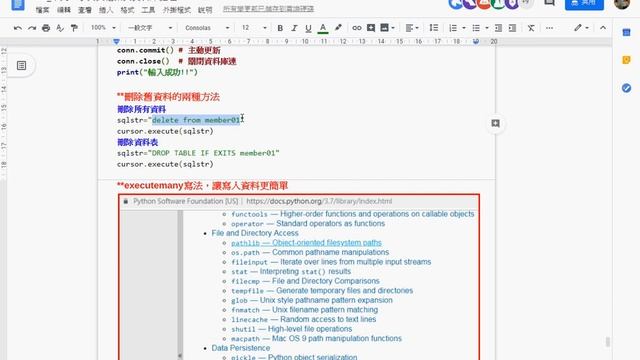Image resolution: width=640 pixels, height=360 pixels.
Task: Open the second item in the menu bar
Action: click(63, 9)
